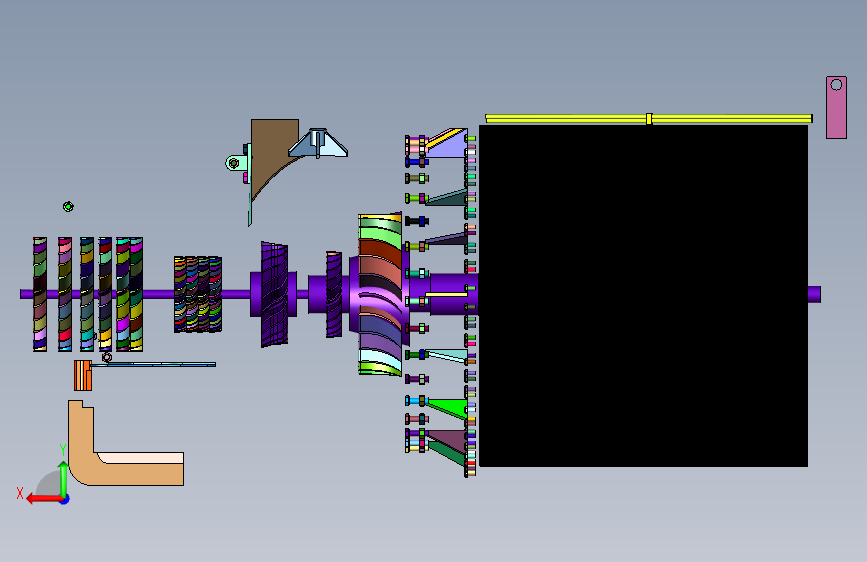Click the bright green triangular gusset

click(x=451, y=407)
